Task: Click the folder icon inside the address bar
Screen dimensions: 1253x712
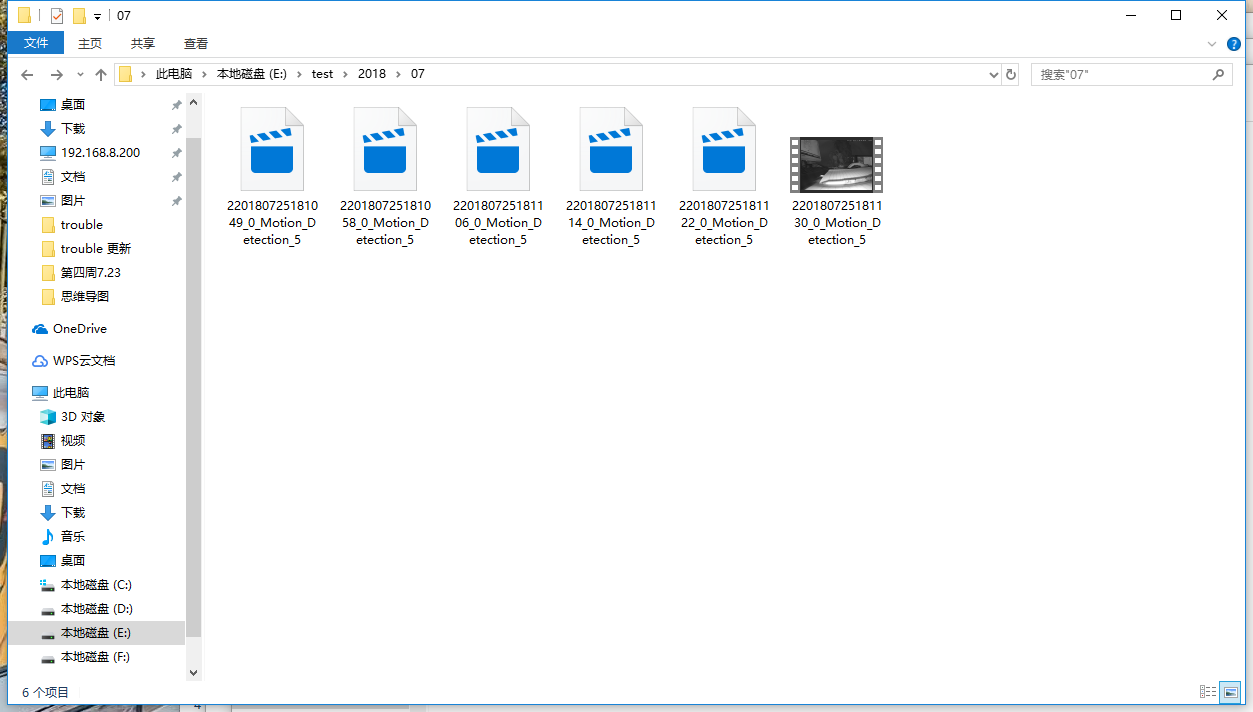Action: 126,74
